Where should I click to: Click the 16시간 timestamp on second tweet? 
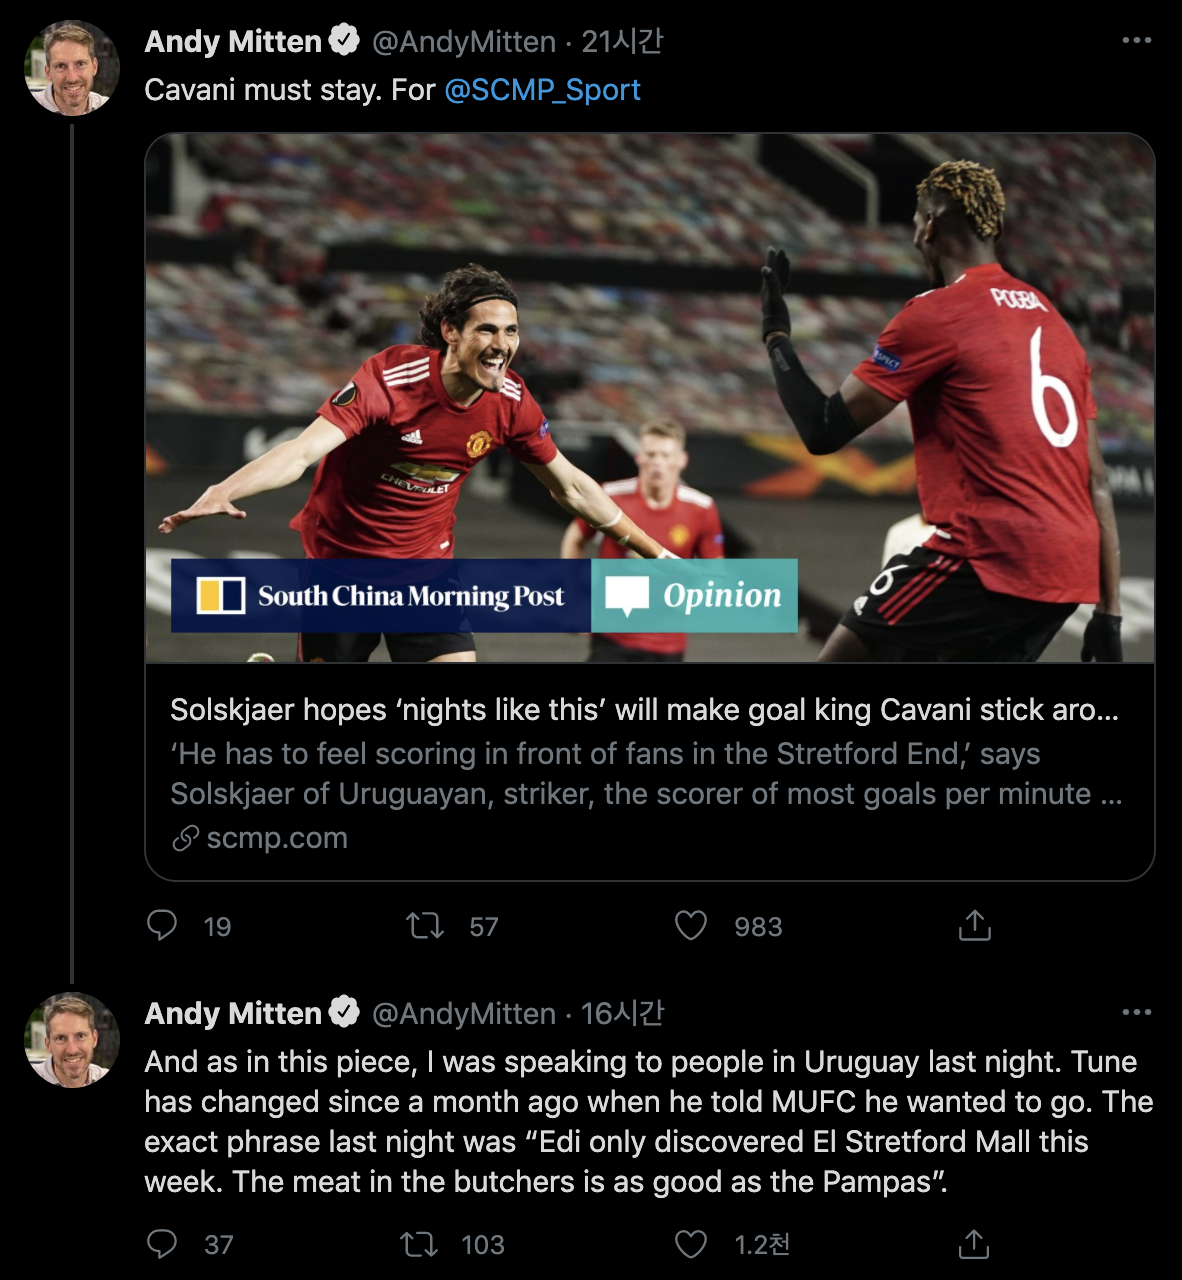coord(622,1013)
